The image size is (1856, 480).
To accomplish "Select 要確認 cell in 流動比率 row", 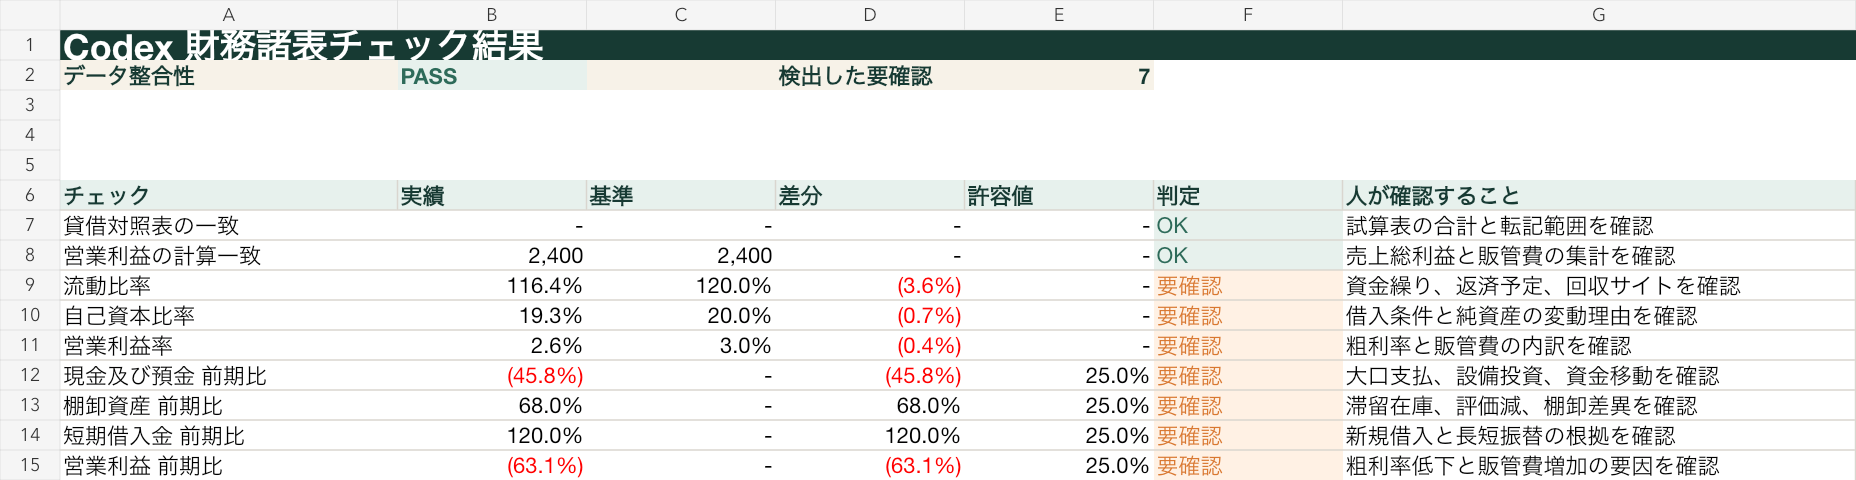I will click(x=1248, y=285).
